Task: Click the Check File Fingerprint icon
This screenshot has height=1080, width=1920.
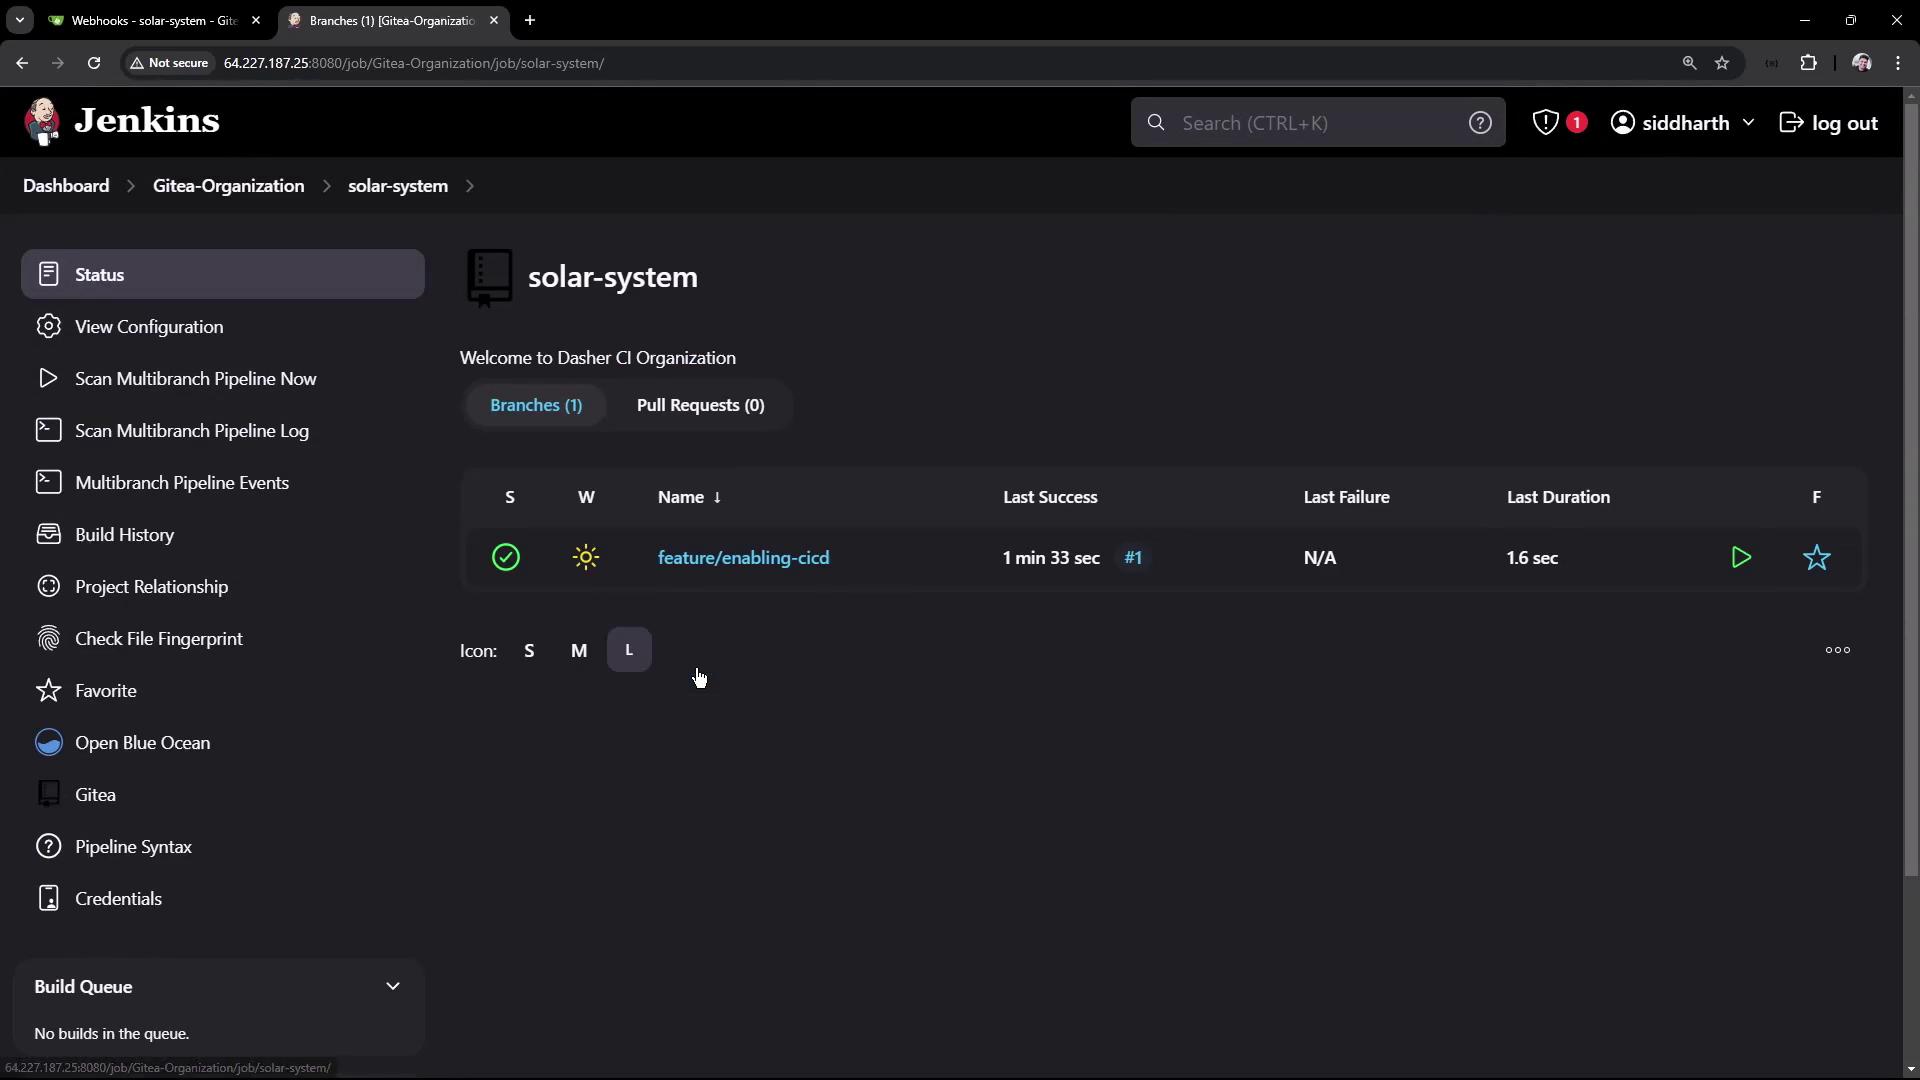Action: tap(48, 639)
